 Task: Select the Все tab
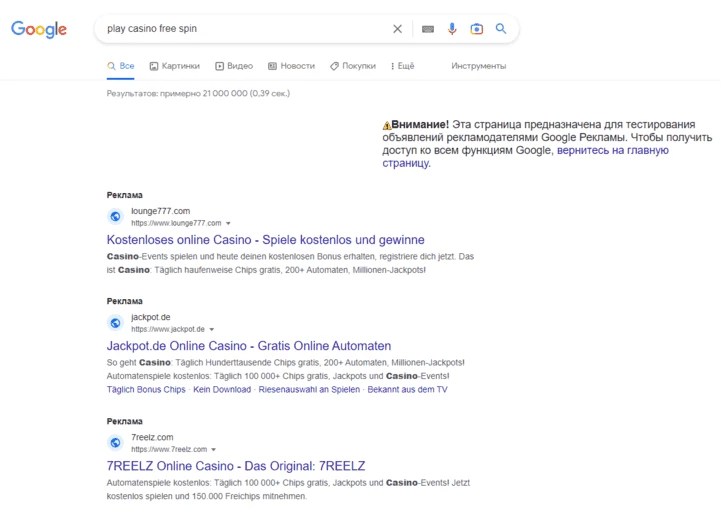[120, 66]
